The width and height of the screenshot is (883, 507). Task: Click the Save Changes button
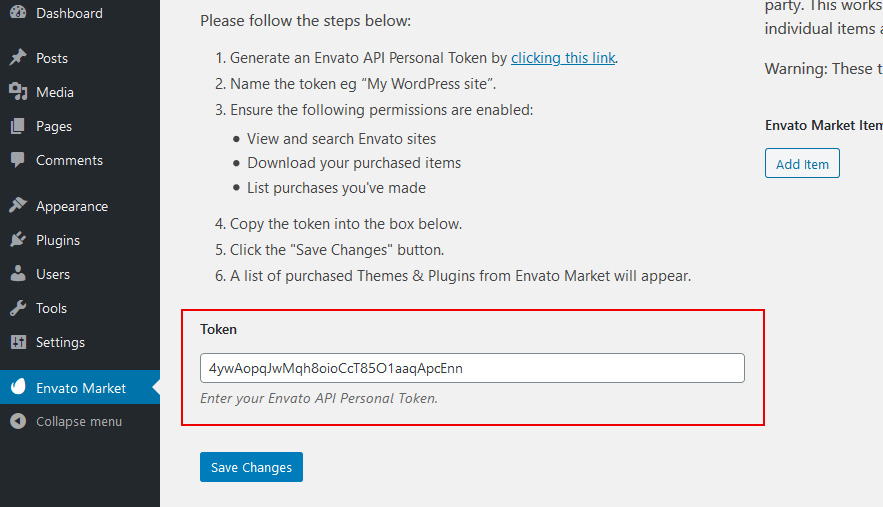tap(251, 467)
